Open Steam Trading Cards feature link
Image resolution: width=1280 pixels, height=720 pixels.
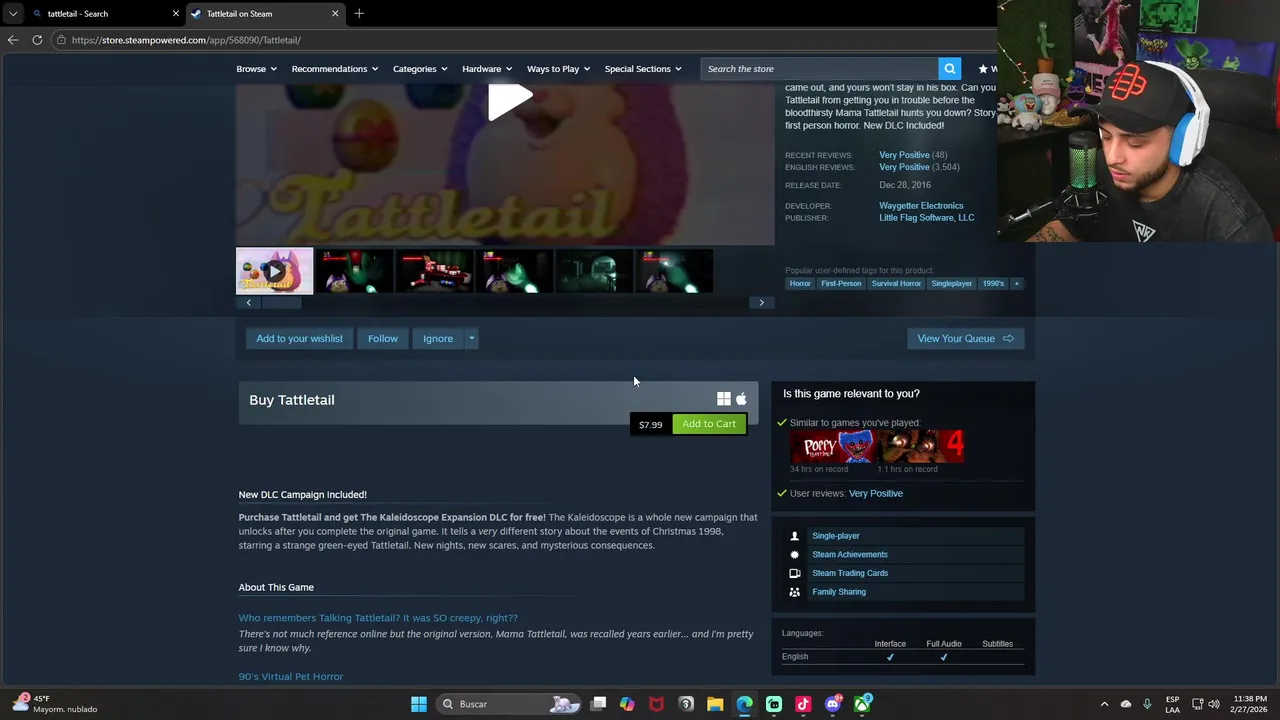850,573
